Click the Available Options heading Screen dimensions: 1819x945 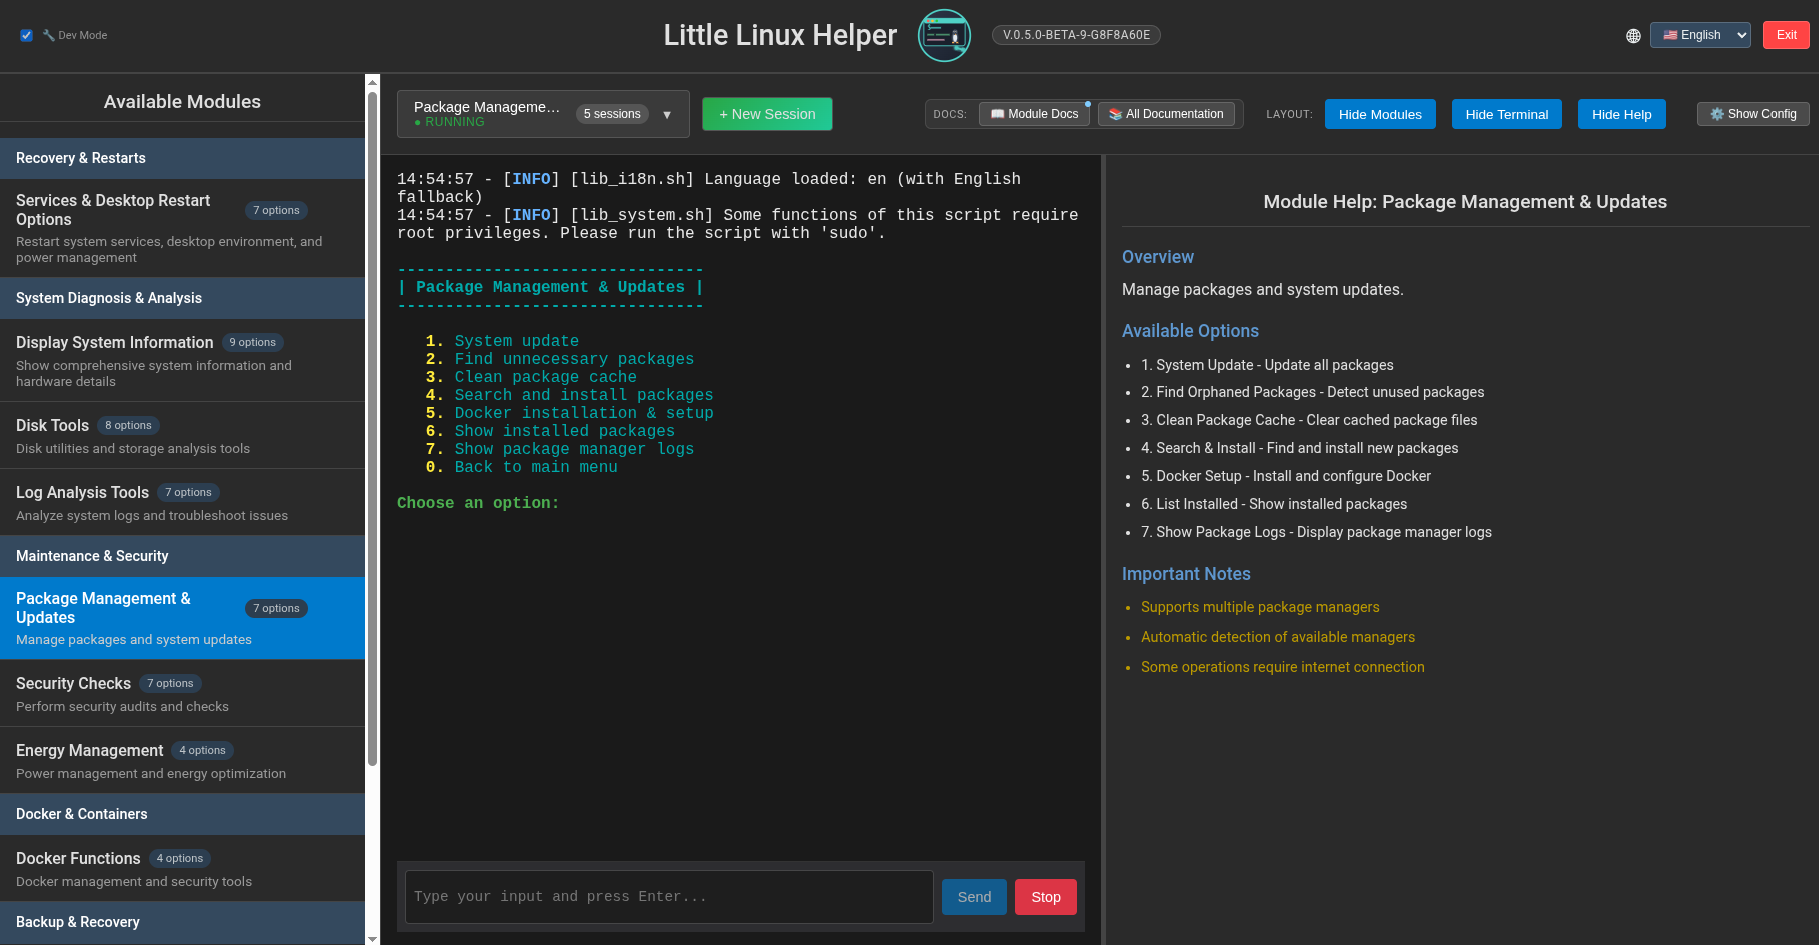click(x=1190, y=331)
